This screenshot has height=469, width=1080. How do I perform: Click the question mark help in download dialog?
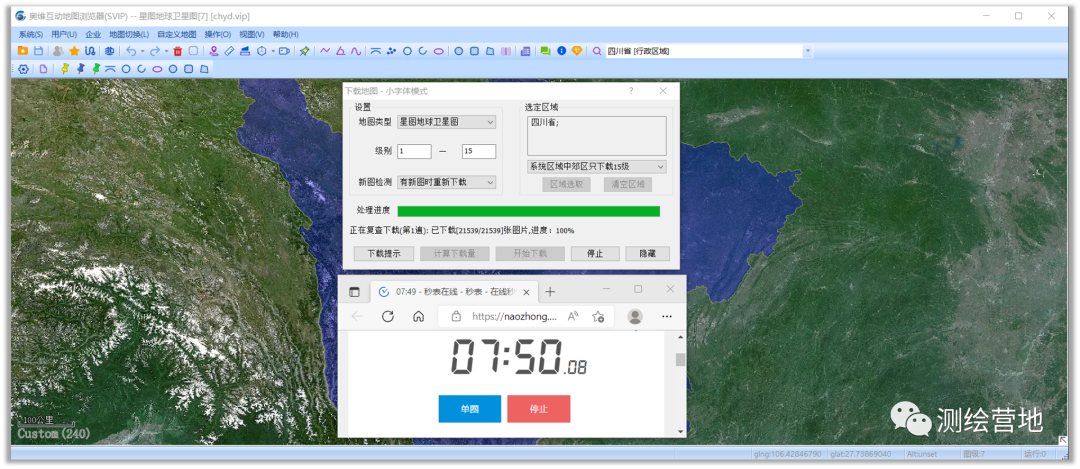pos(631,91)
